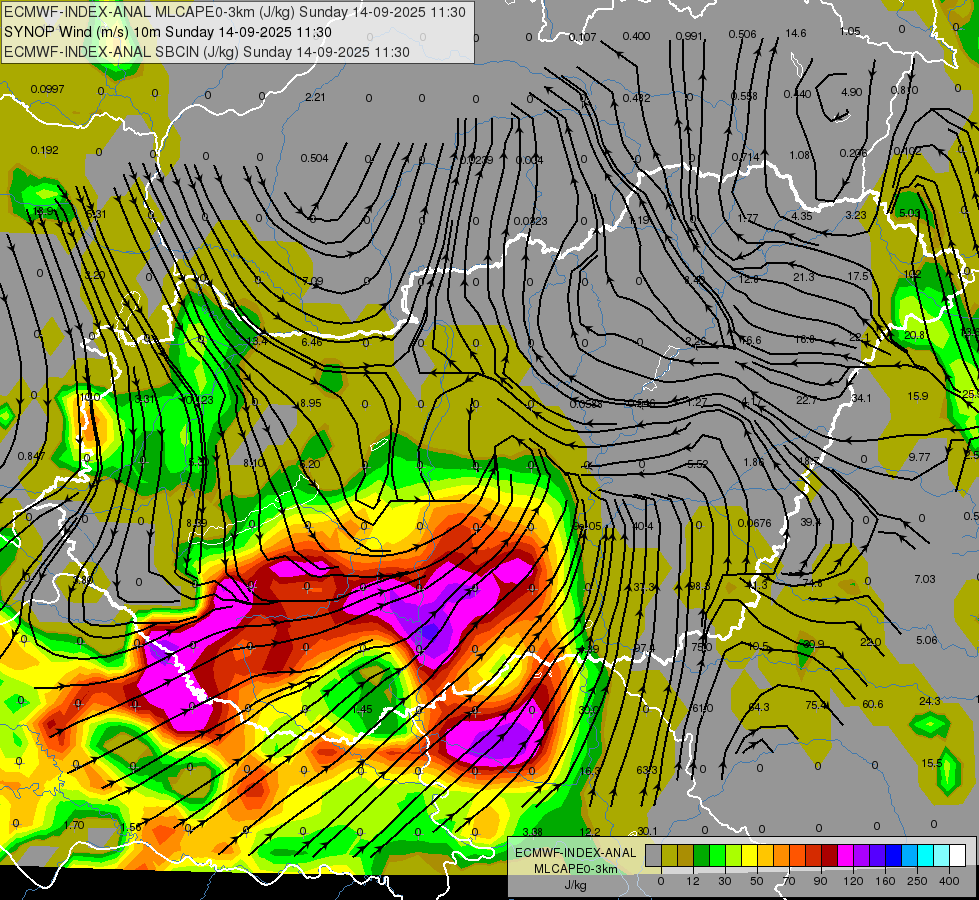Image resolution: width=979 pixels, height=900 pixels.
Task: Click the legend scale value 400
Action: (x=949, y=881)
